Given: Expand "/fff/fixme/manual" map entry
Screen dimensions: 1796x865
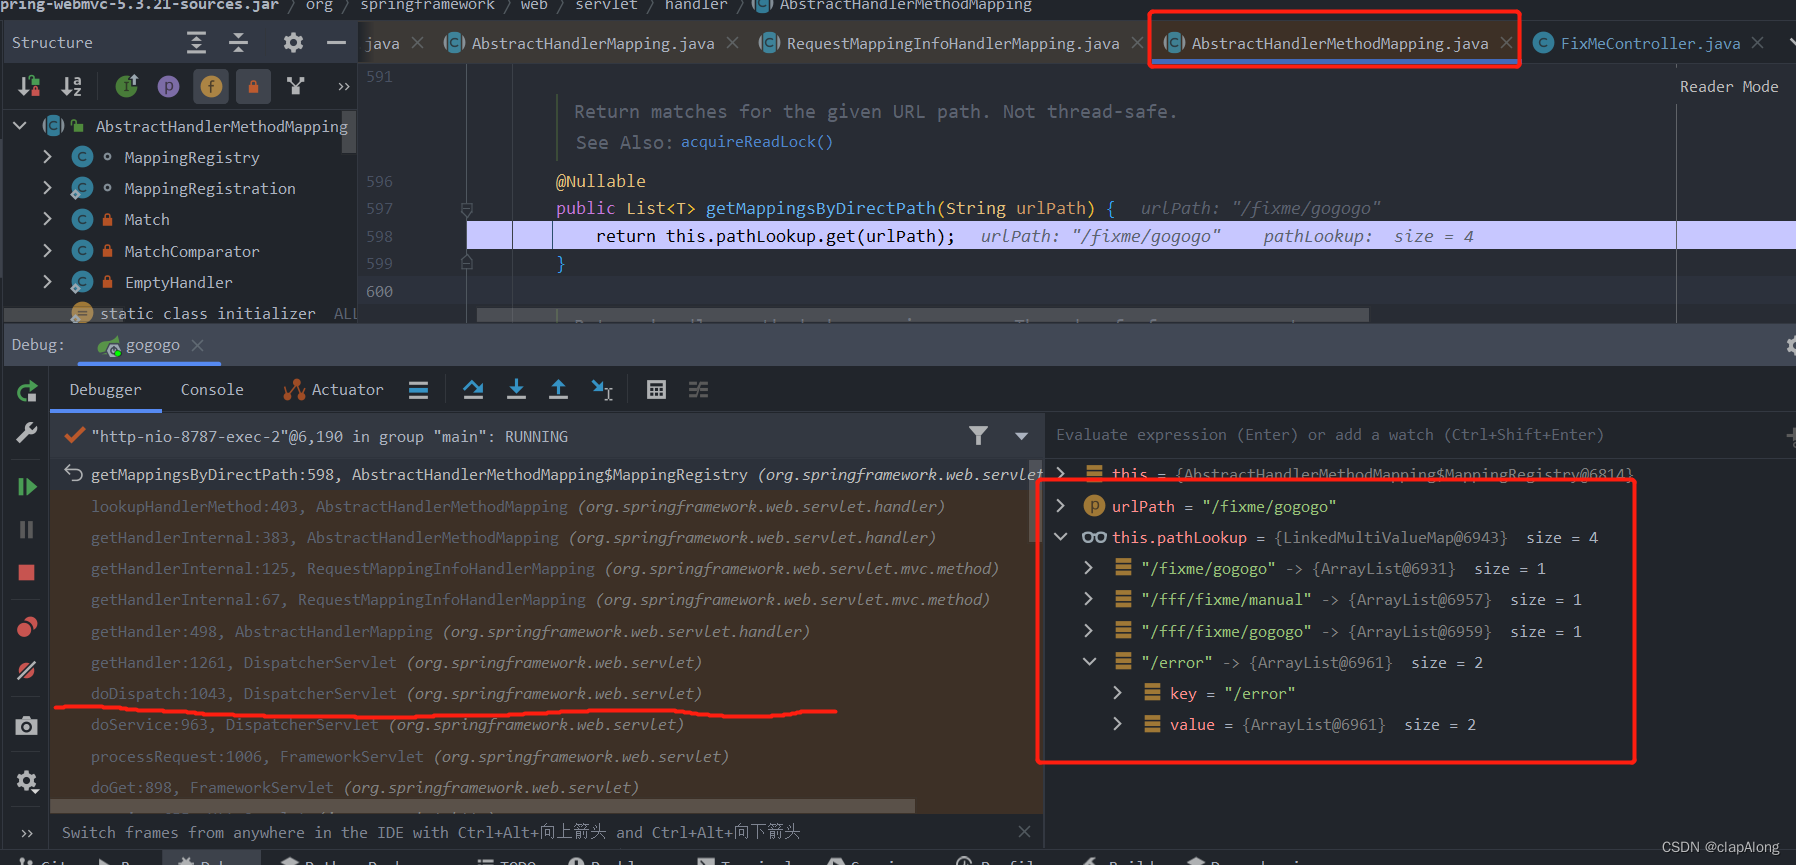Looking at the screenshot, I should pos(1089,599).
